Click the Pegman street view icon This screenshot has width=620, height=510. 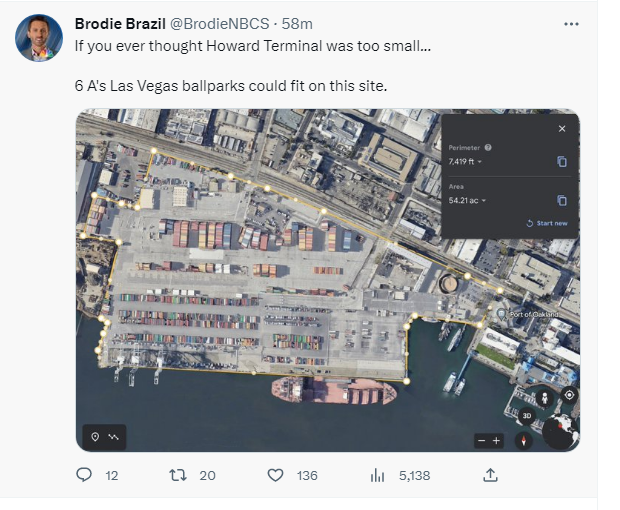[545, 397]
